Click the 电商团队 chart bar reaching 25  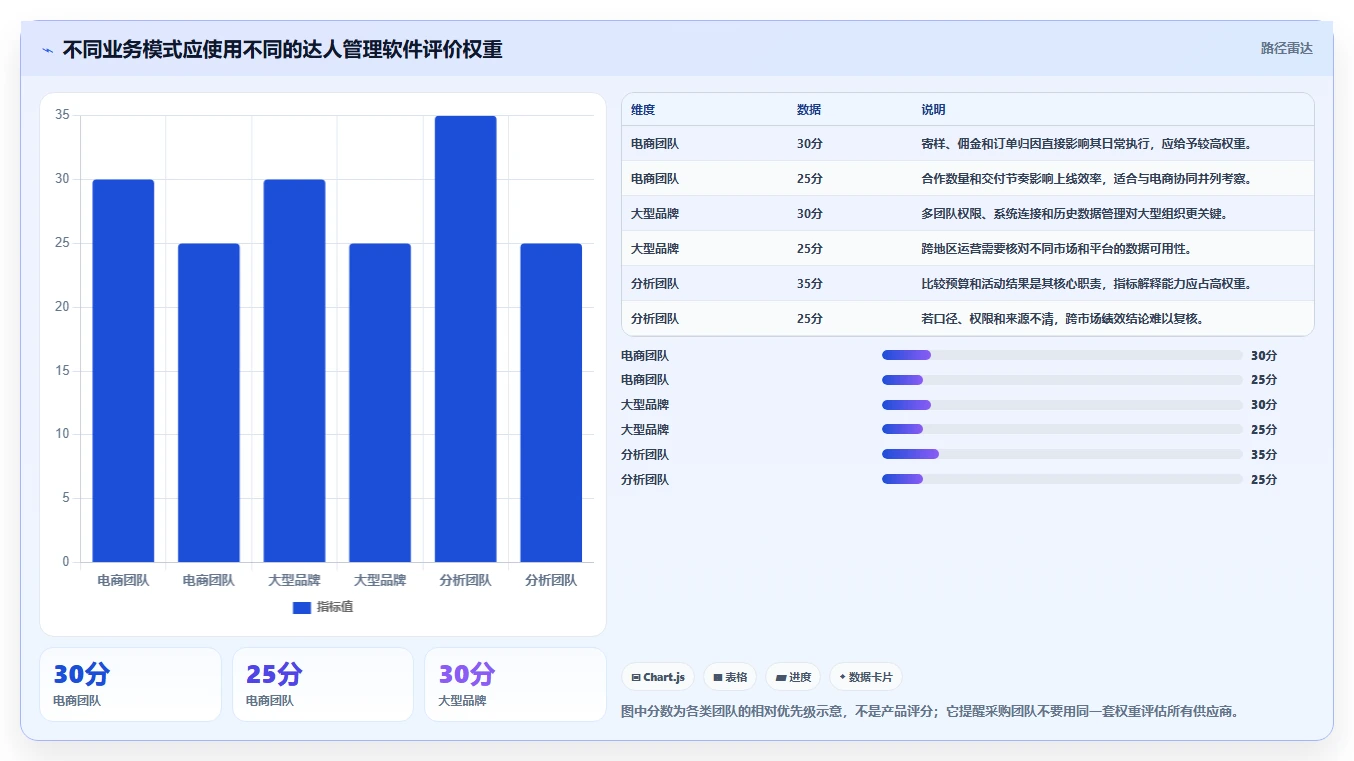pyautogui.click(x=209, y=403)
